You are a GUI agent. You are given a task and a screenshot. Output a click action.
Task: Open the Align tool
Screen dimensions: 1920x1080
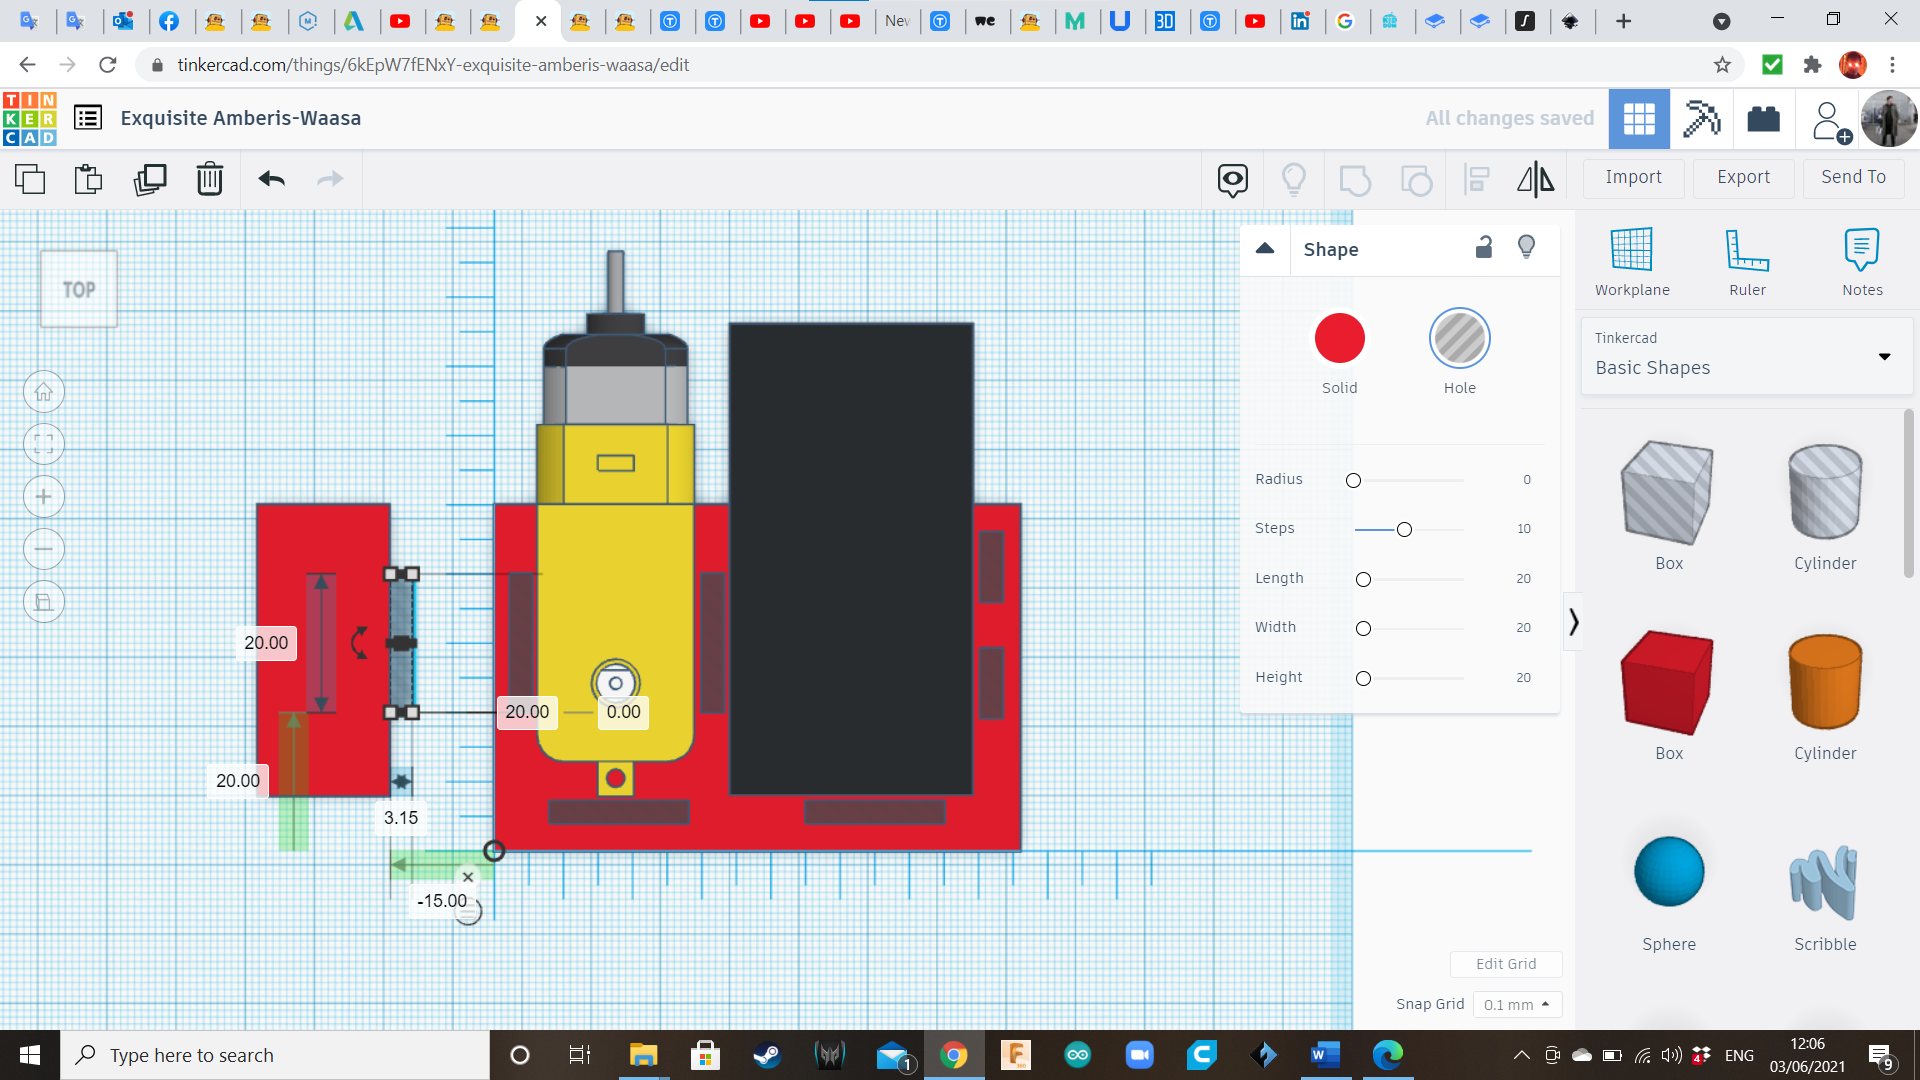coord(1476,179)
